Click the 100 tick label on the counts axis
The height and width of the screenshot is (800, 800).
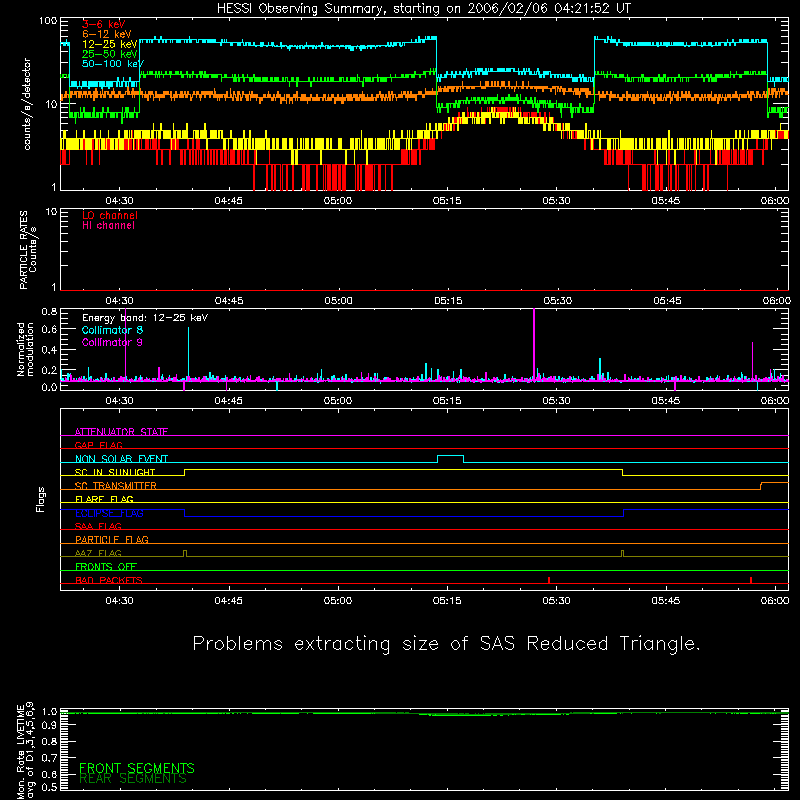(x=48, y=21)
